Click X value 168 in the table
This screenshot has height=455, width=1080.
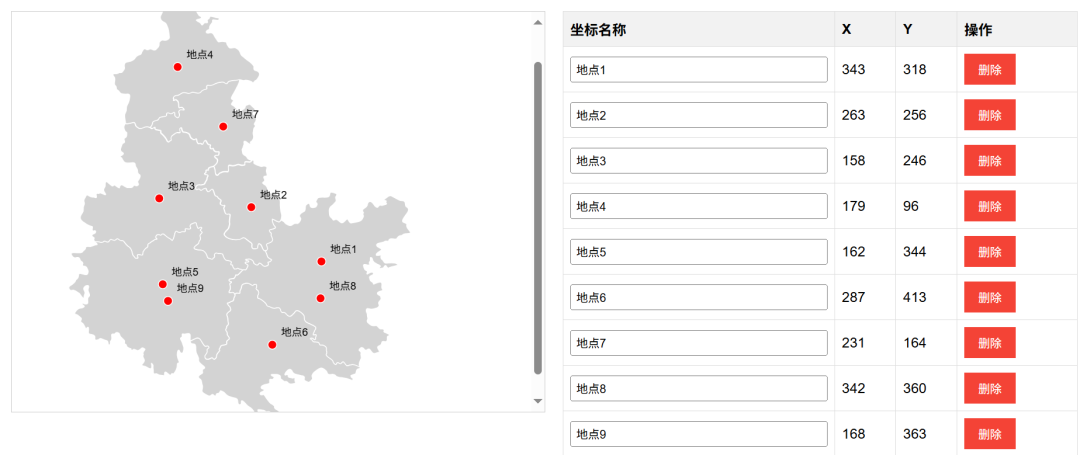853,434
